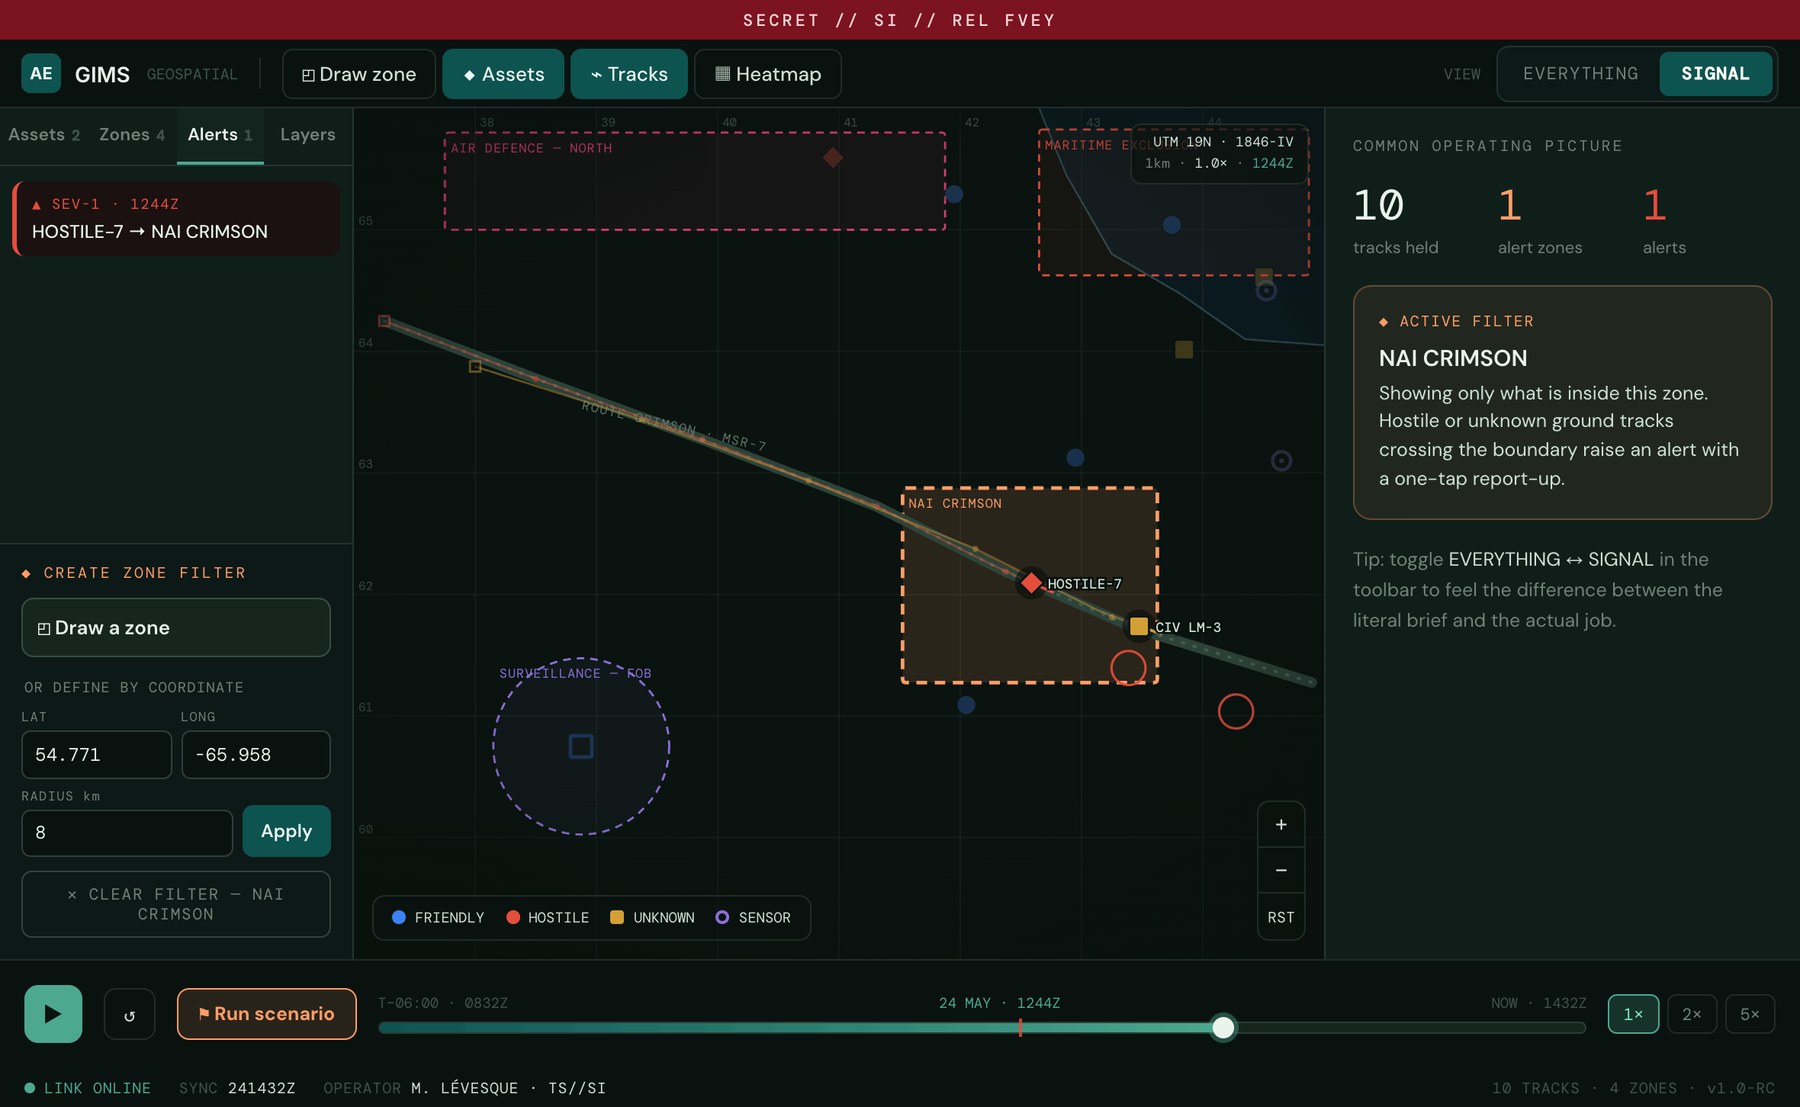Click the UNKNOWN legend swatch
Image resolution: width=1800 pixels, height=1107 pixels.
point(617,917)
